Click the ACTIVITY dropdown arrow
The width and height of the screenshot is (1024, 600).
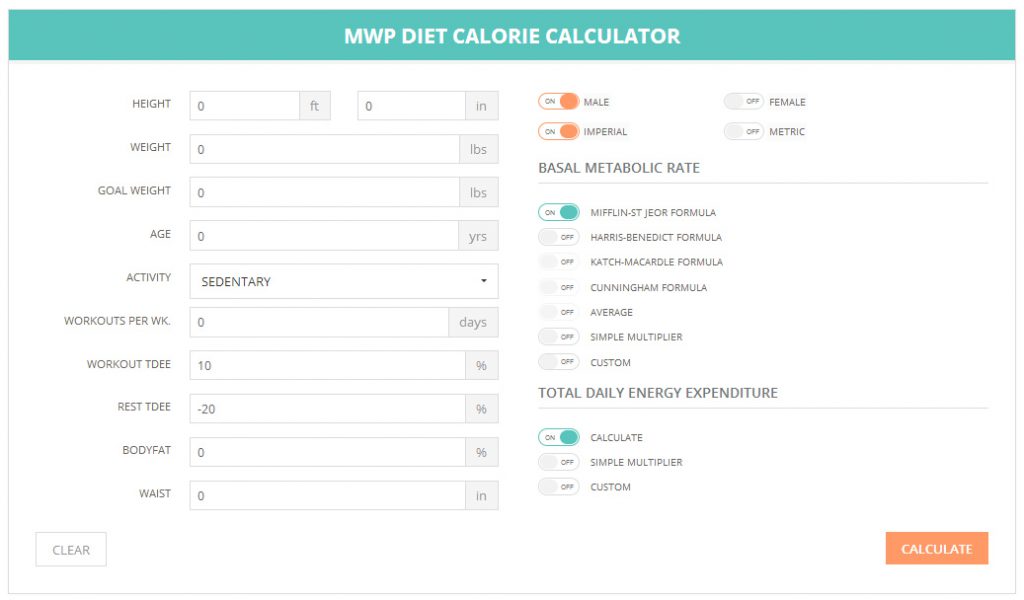tap(484, 281)
